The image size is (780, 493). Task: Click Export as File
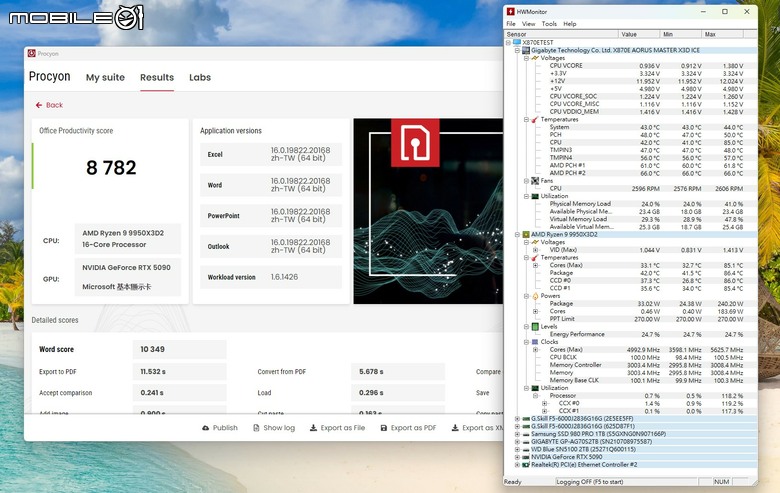tap(337, 427)
